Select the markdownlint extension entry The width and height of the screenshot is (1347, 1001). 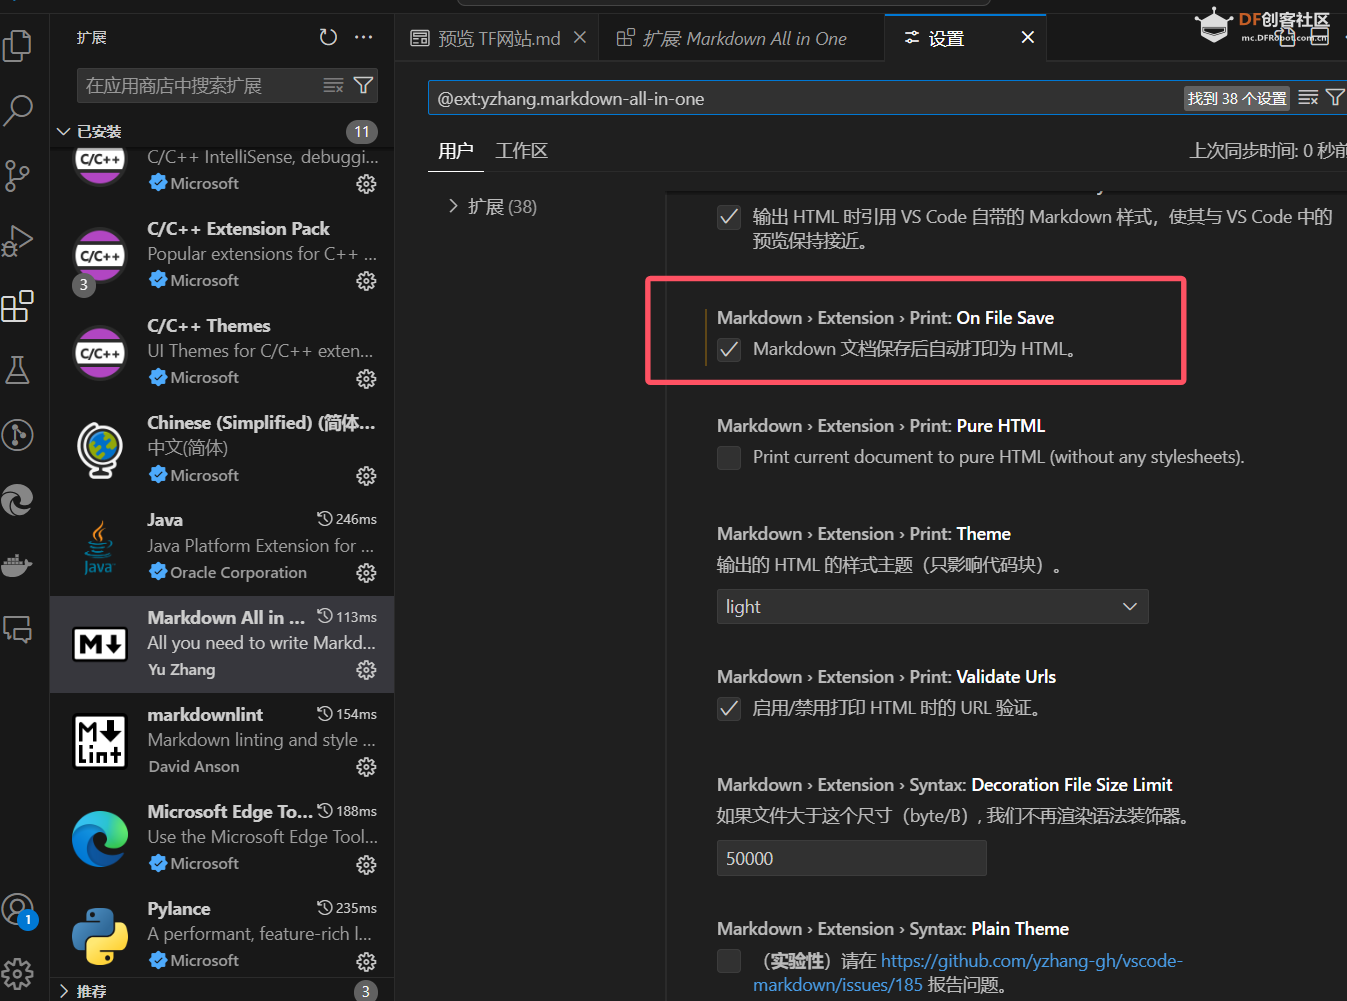(x=222, y=741)
